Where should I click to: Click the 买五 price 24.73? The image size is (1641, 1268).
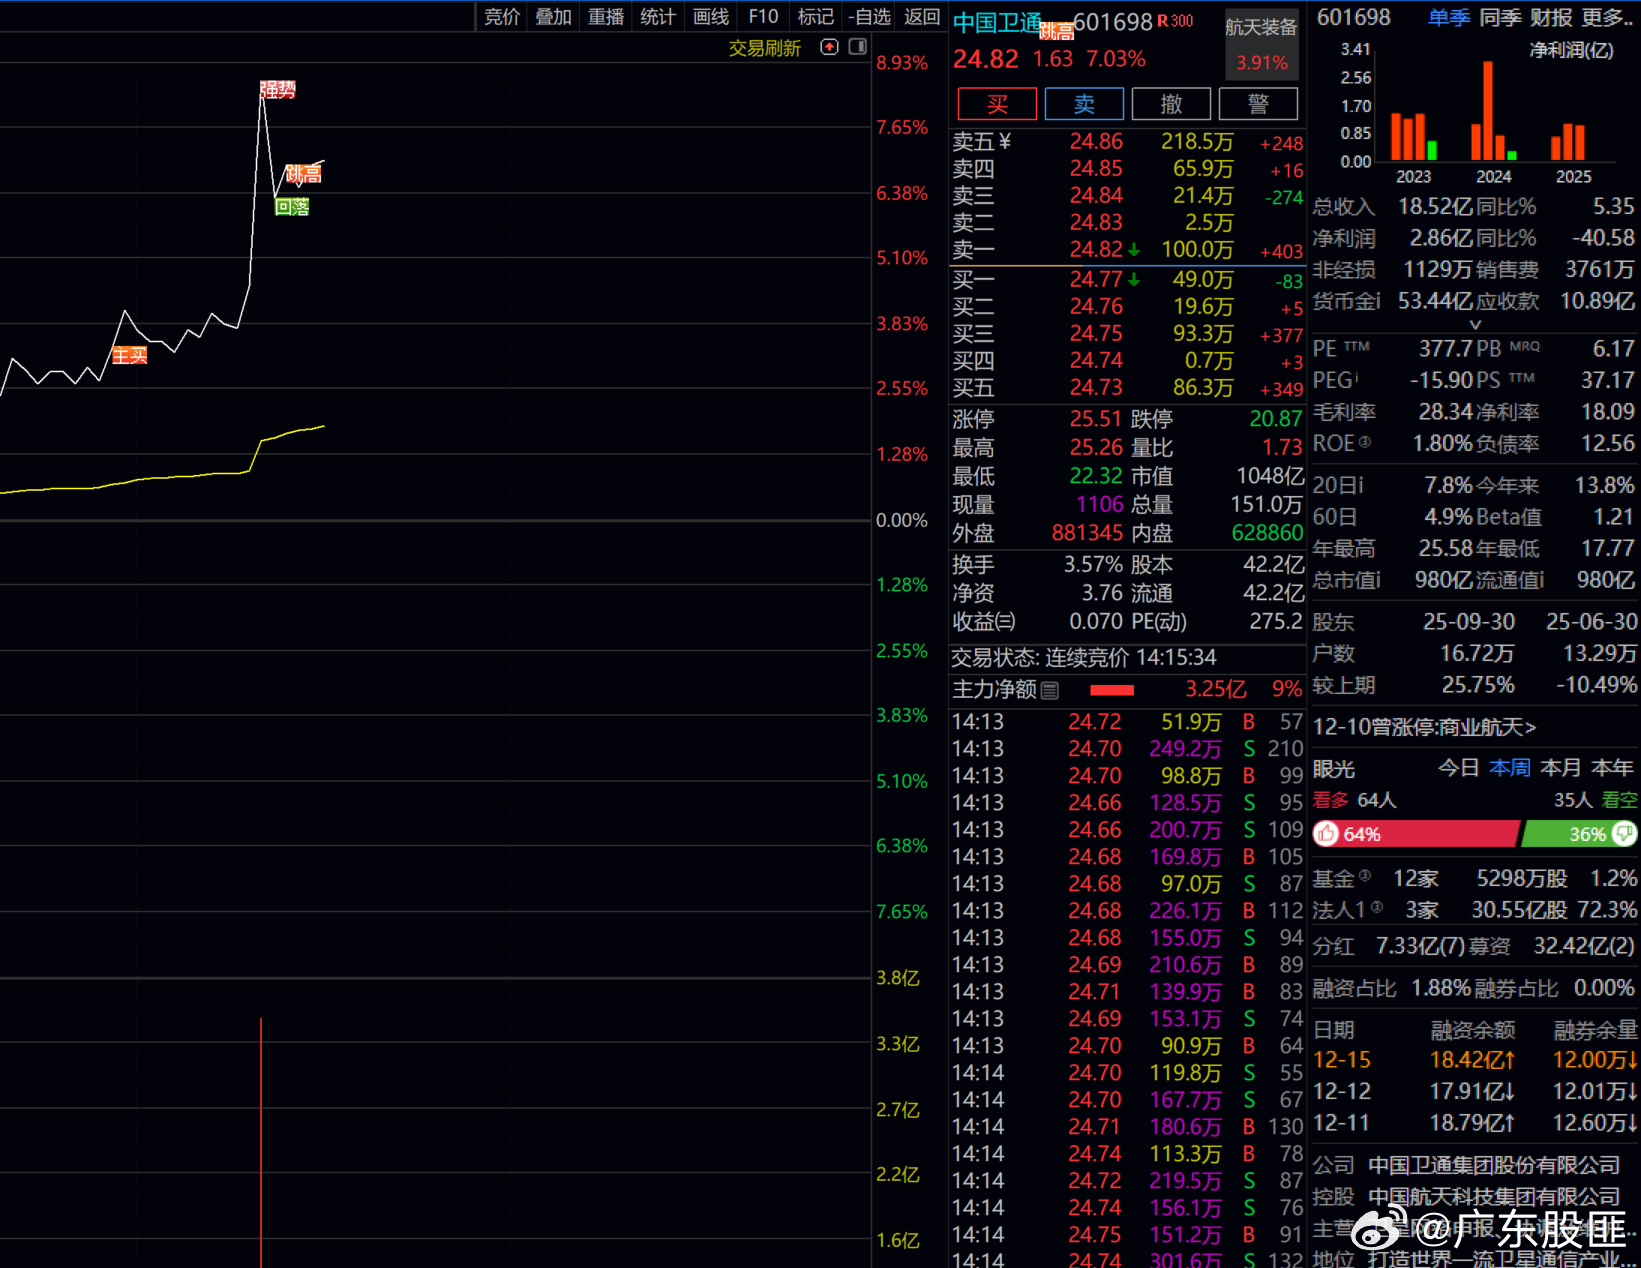pyautogui.click(x=1096, y=387)
